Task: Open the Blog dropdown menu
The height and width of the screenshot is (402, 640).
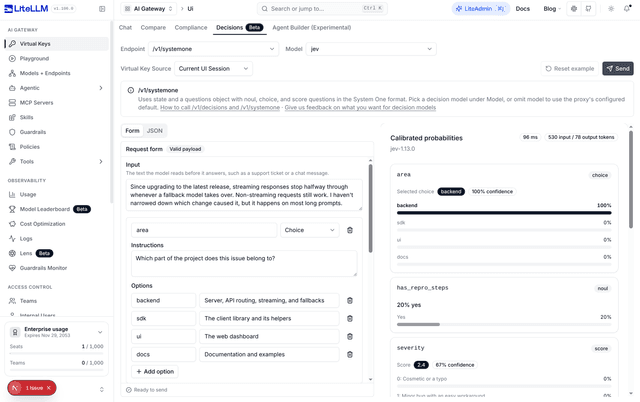Action: click(552, 9)
